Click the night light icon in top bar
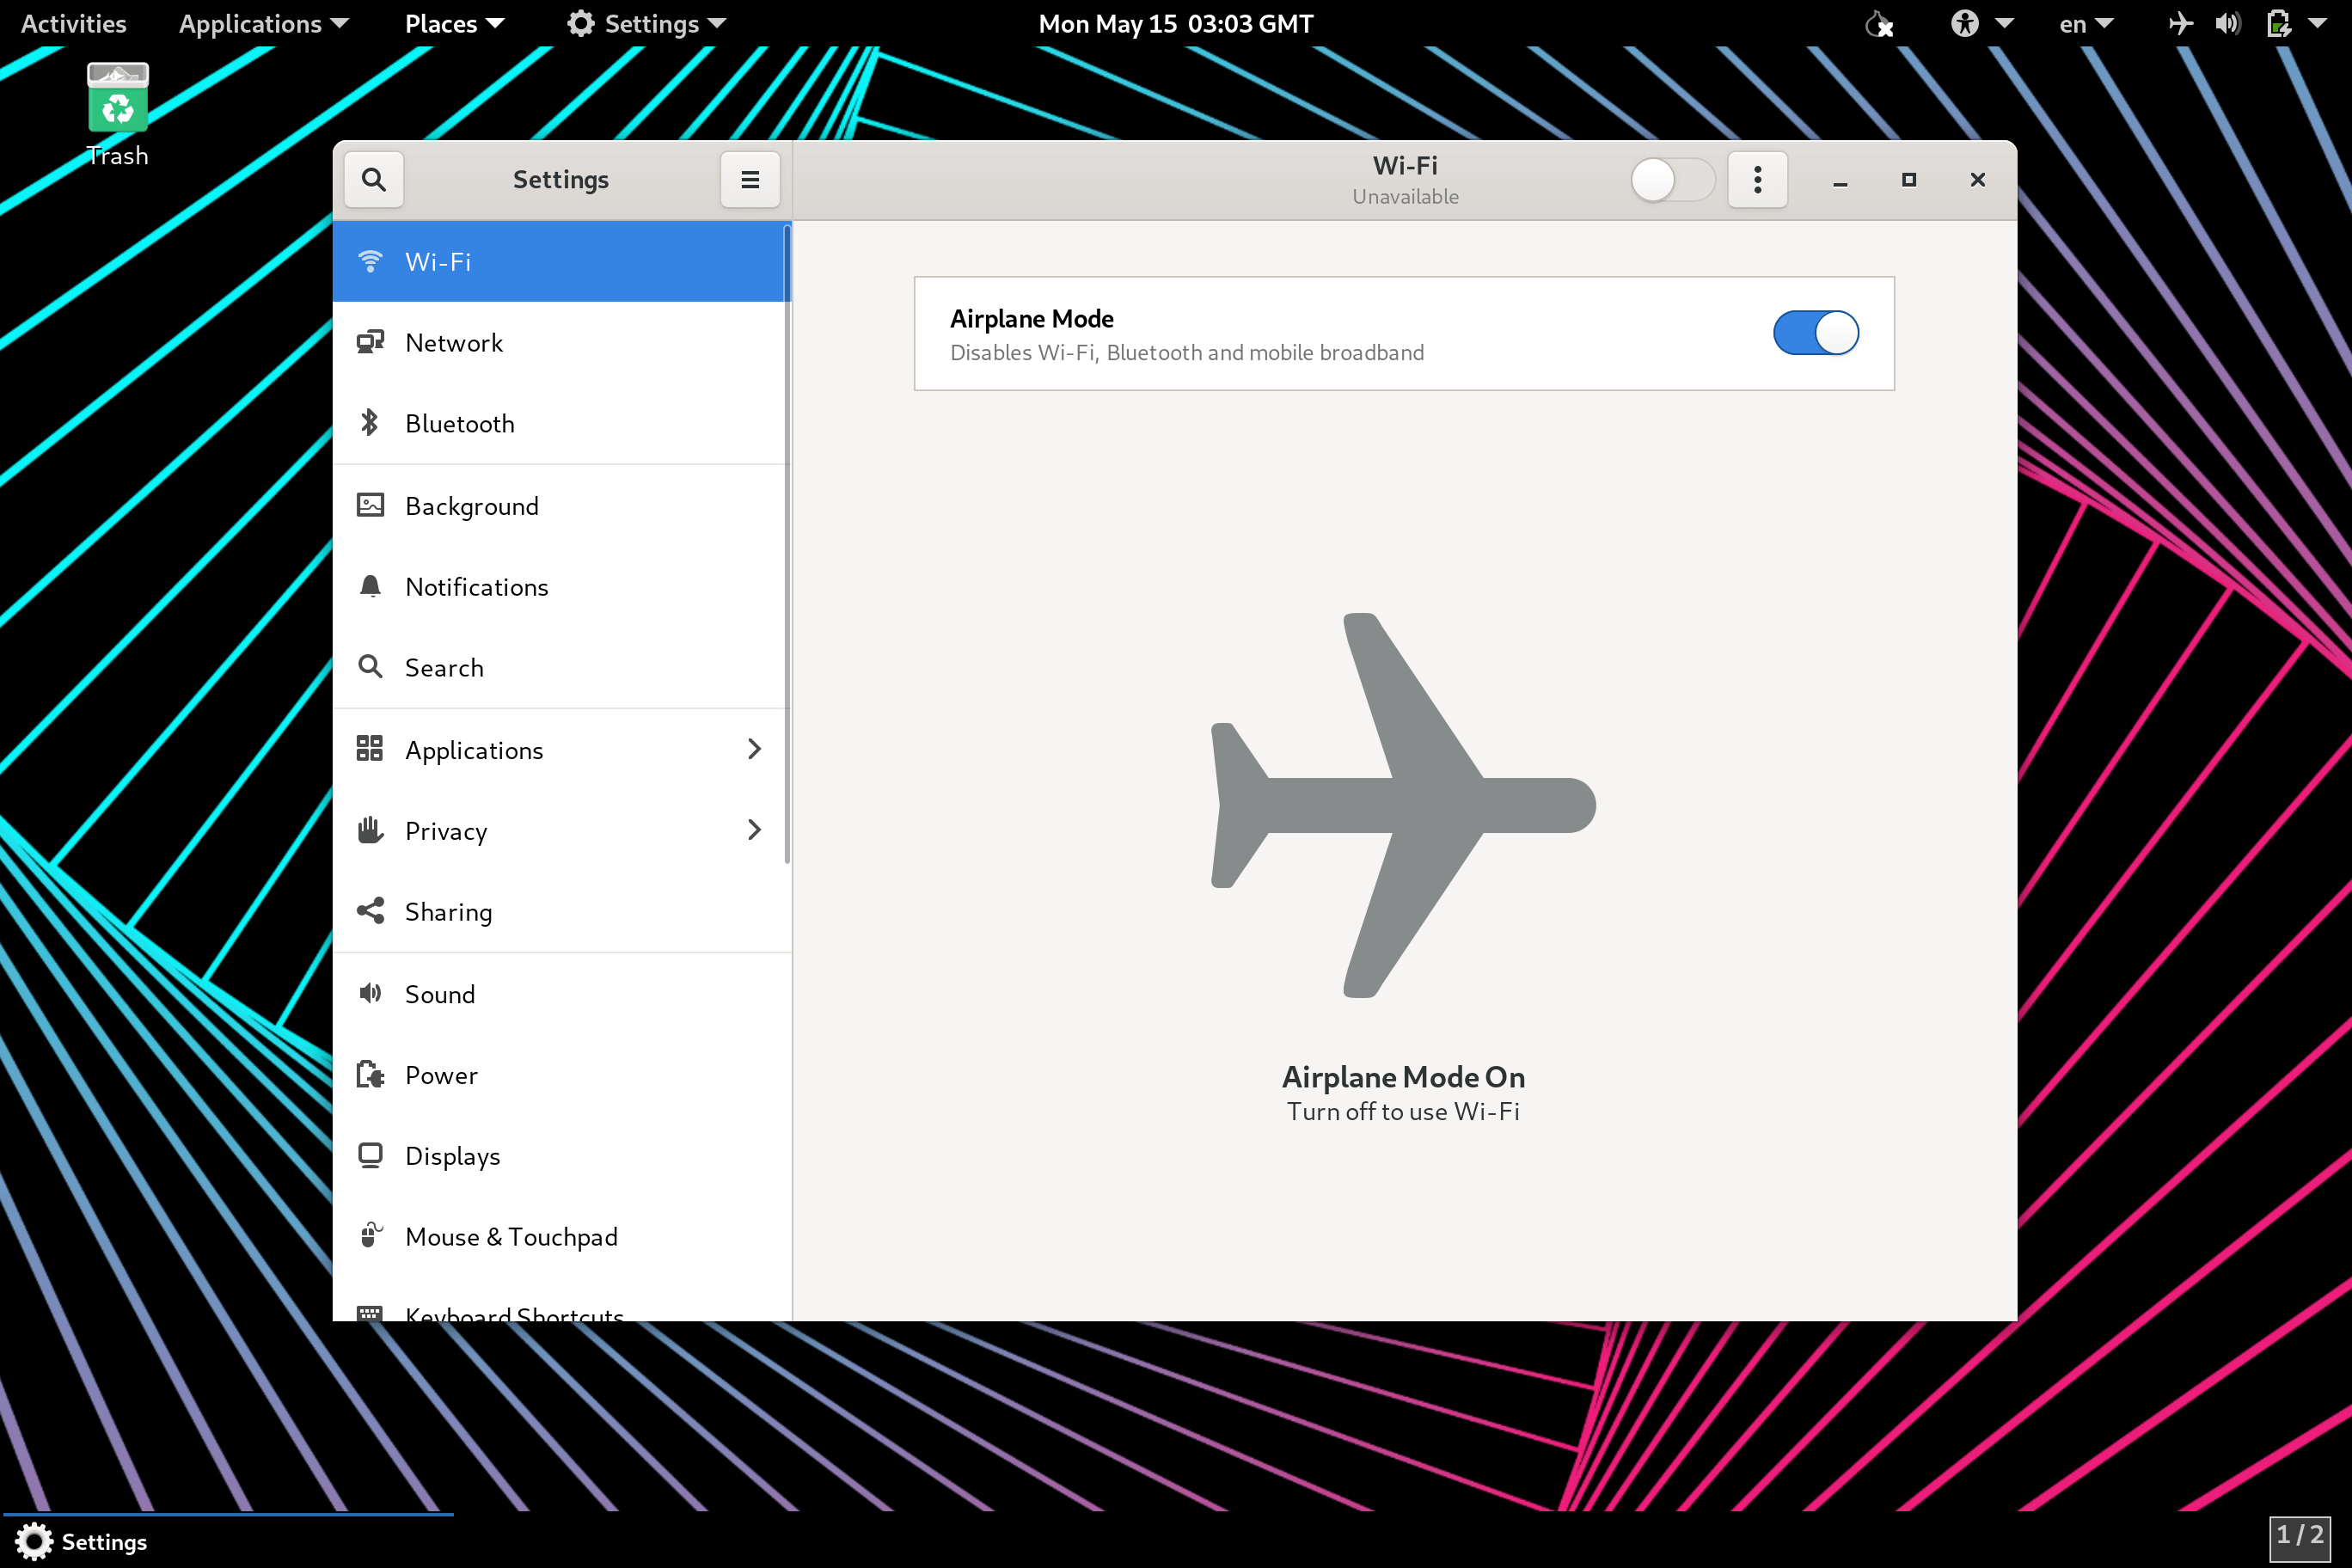2352x1568 pixels. [x=1880, y=24]
